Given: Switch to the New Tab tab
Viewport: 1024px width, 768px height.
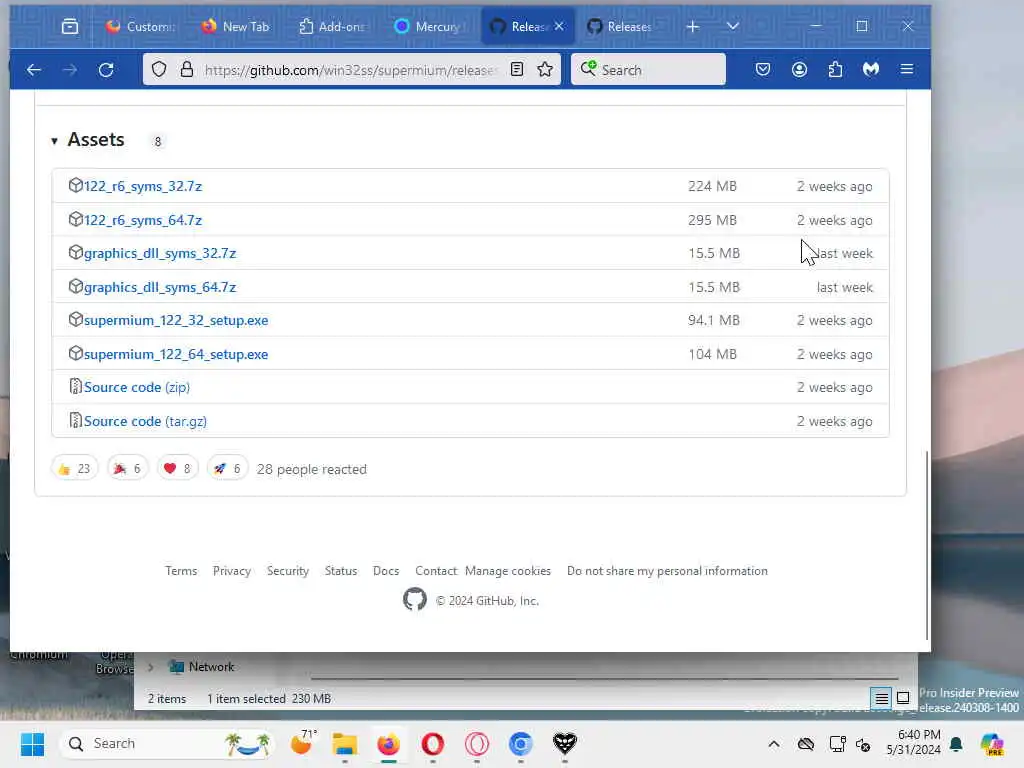Looking at the screenshot, I should click(x=236, y=26).
